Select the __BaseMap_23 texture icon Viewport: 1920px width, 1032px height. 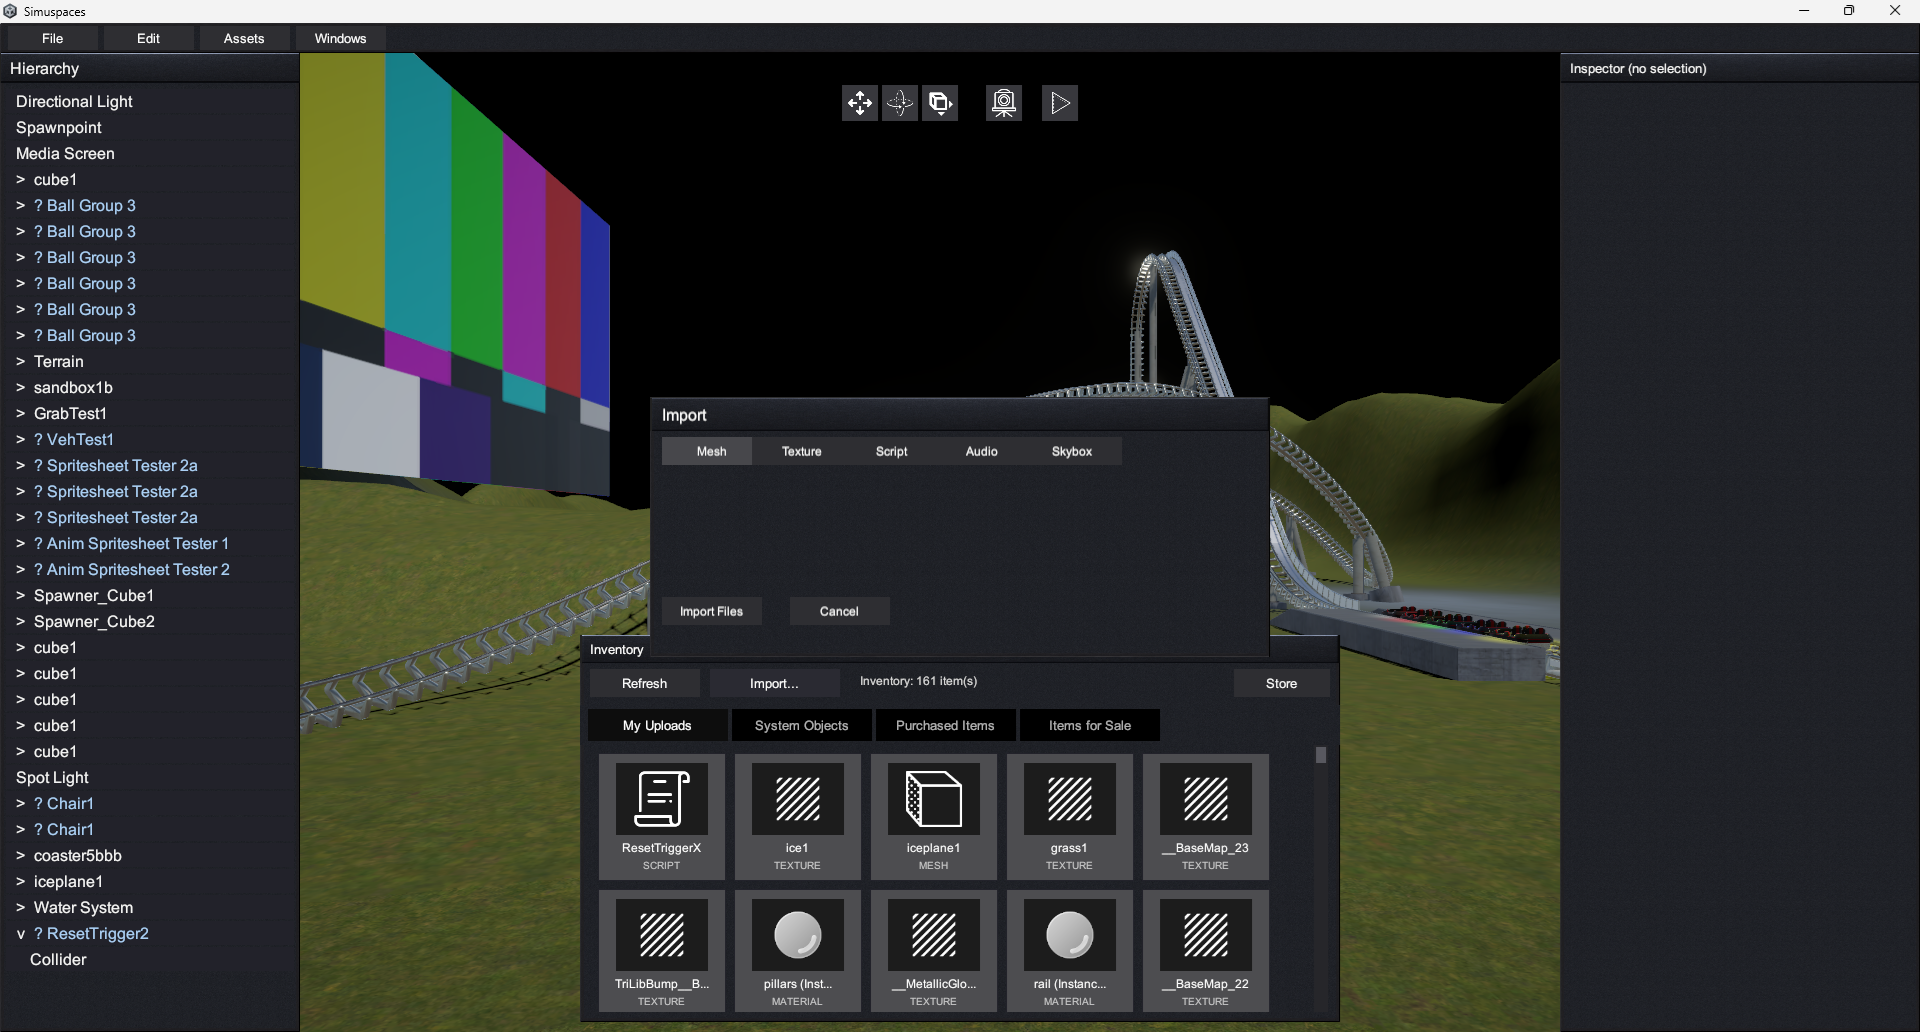(1205, 799)
